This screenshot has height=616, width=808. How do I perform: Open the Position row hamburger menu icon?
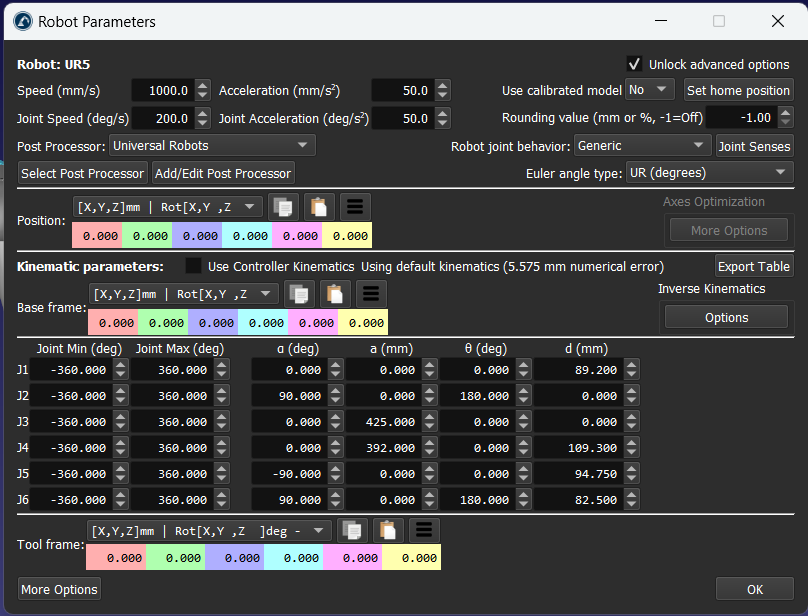(354, 207)
